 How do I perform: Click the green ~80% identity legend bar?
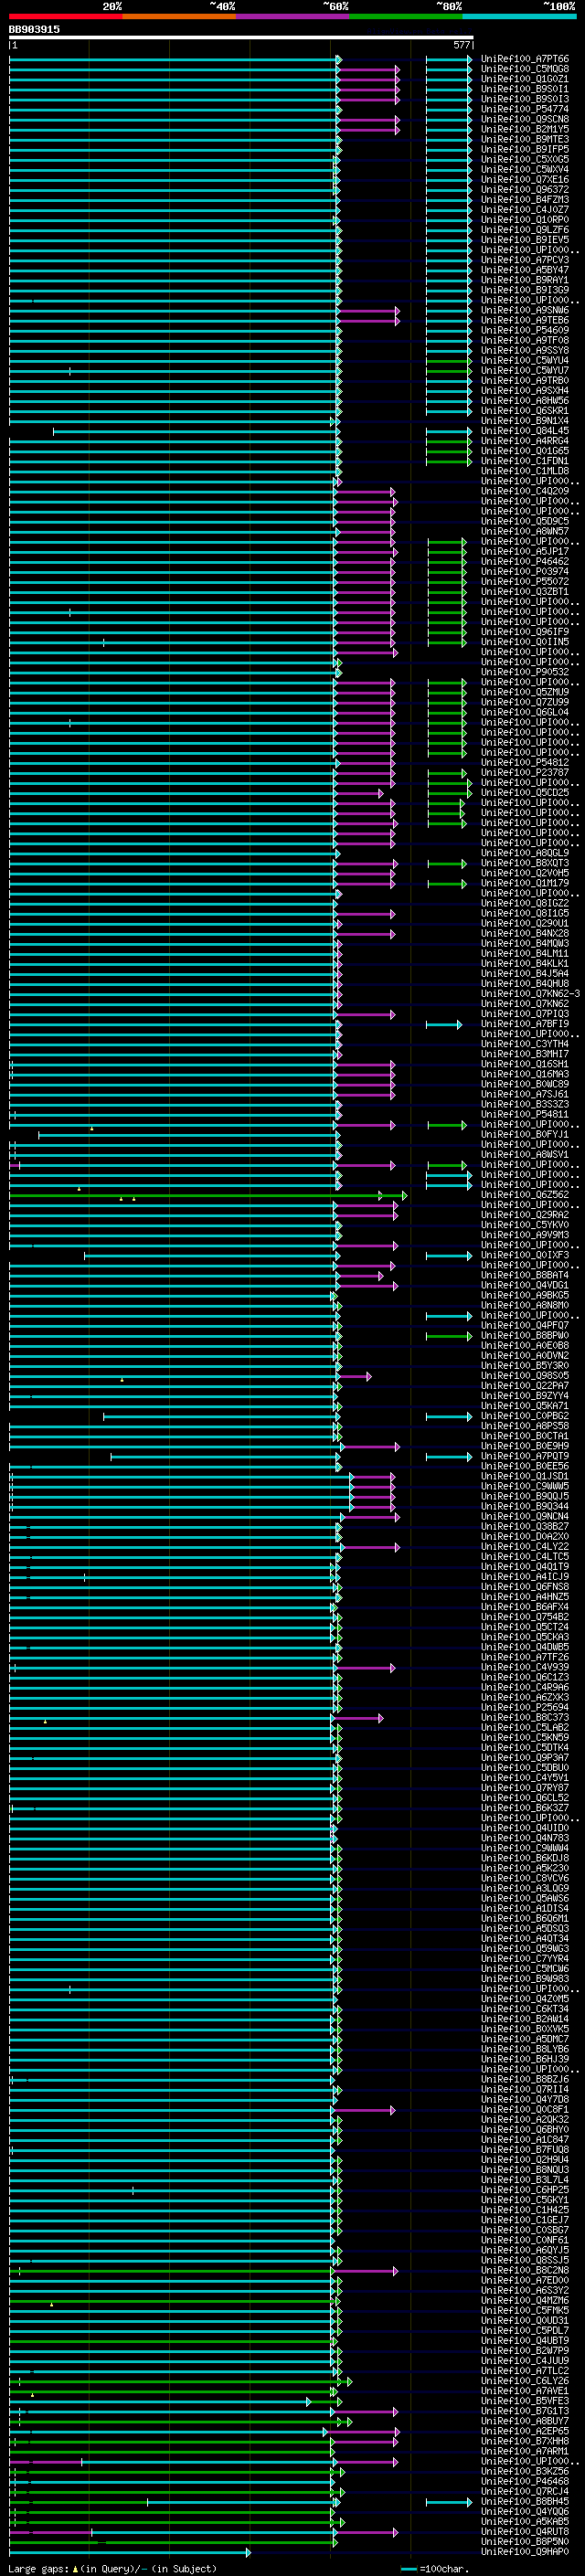406,16
